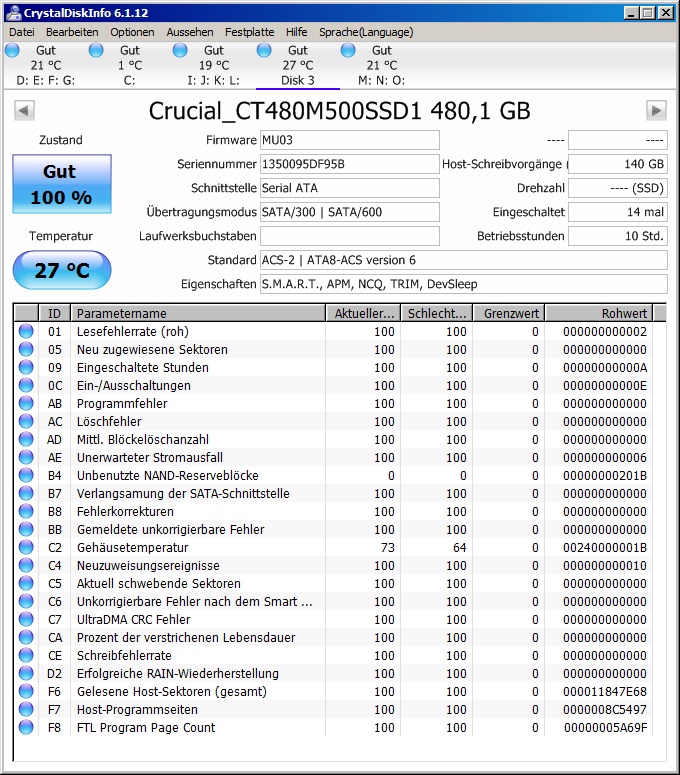Image resolution: width=680 pixels, height=775 pixels.
Task: Click status orb of Eingeschaltete Stunden row
Action: pos(26,367)
